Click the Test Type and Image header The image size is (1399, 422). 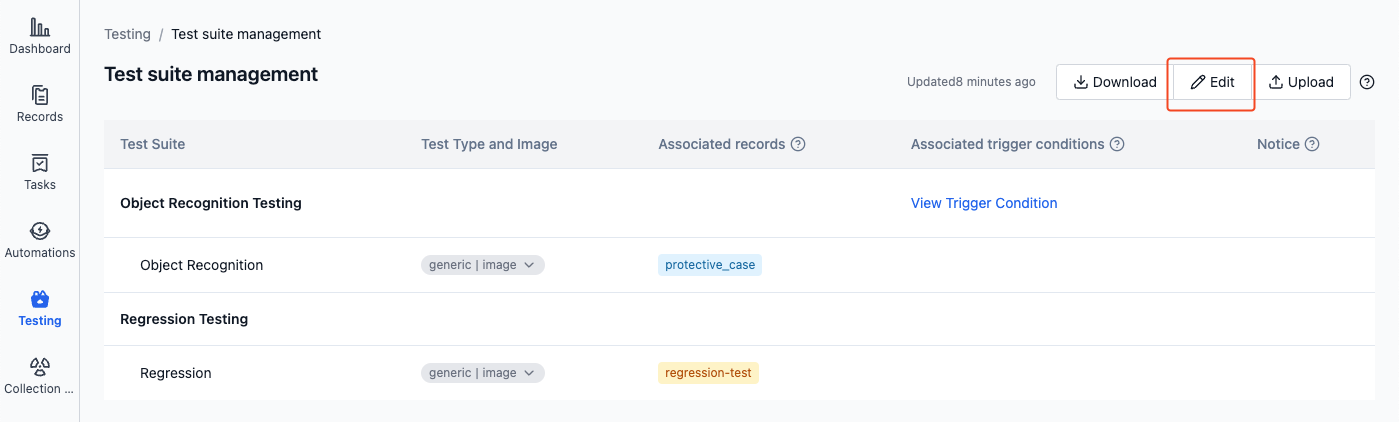(x=489, y=144)
